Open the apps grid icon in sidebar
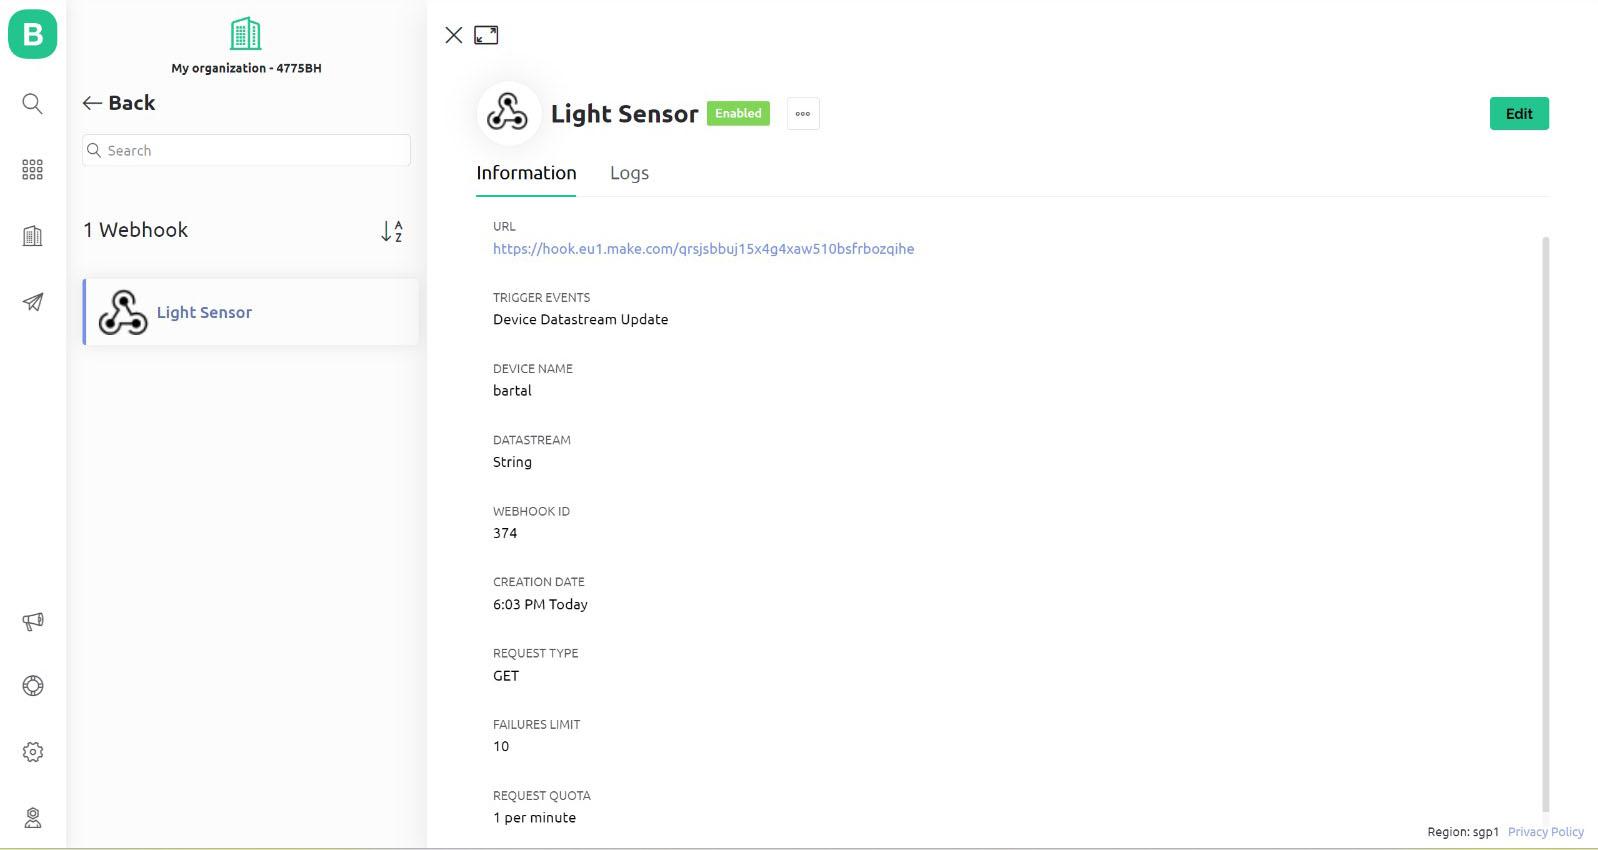This screenshot has height=850, width=1598. [33, 169]
